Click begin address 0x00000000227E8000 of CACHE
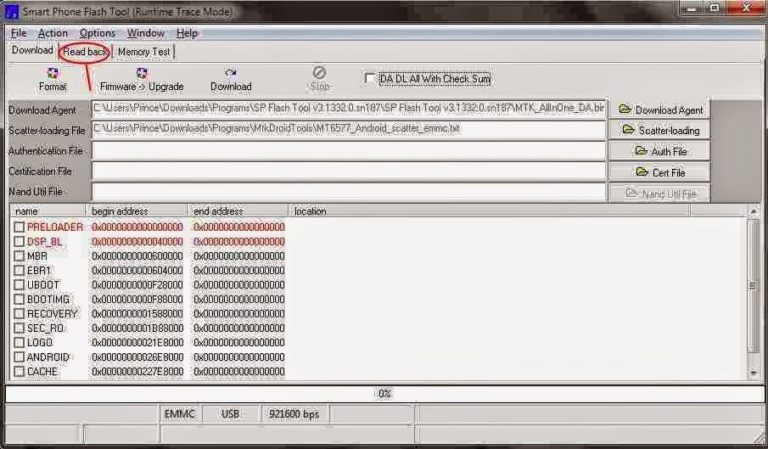Image resolution: width=768 pixels, height=449 pixels. pyautogui.click(x=137, y=372)
